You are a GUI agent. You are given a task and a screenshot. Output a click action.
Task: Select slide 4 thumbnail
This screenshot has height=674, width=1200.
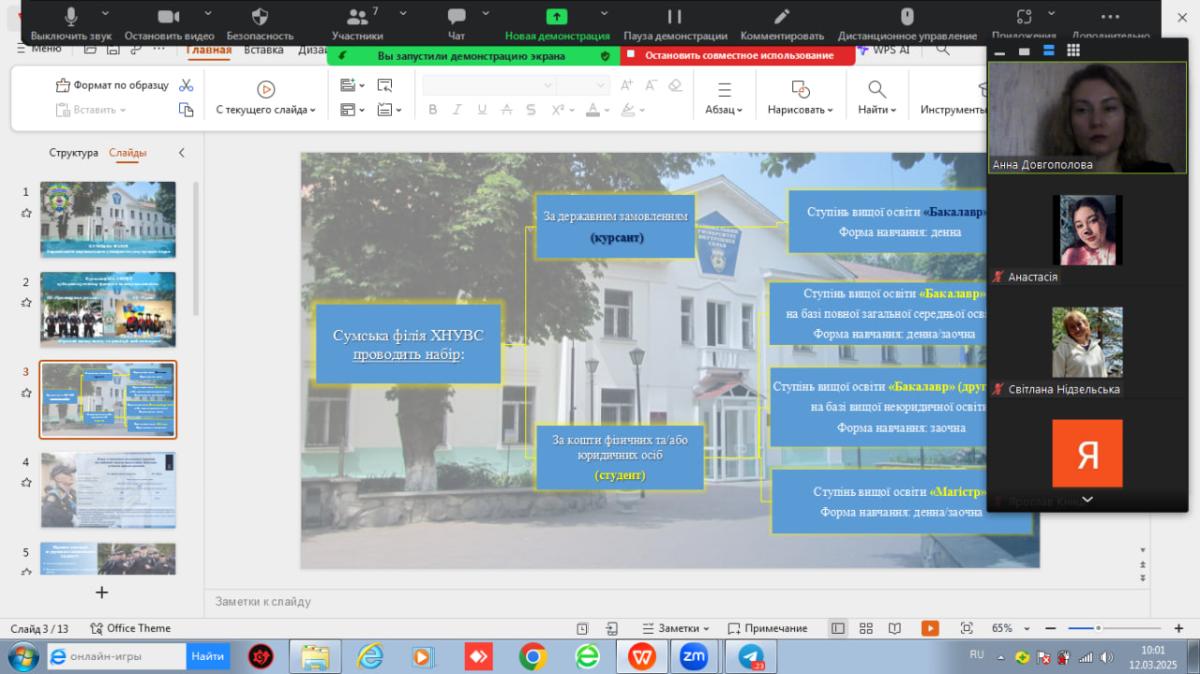108,490
